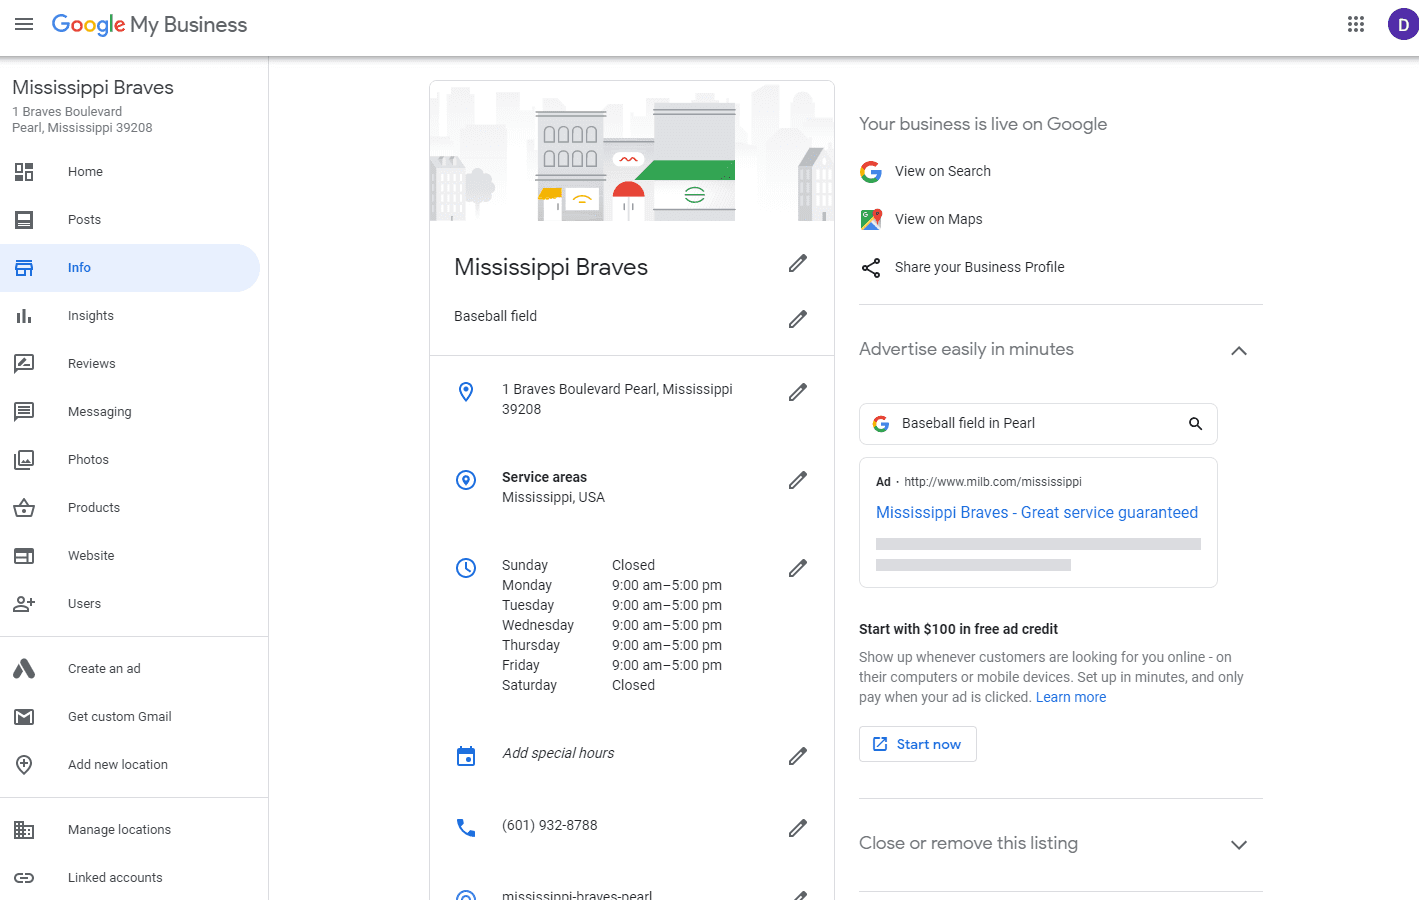
Task: Click the magnifier in the ad search box
Action: tap(1195, 424)
